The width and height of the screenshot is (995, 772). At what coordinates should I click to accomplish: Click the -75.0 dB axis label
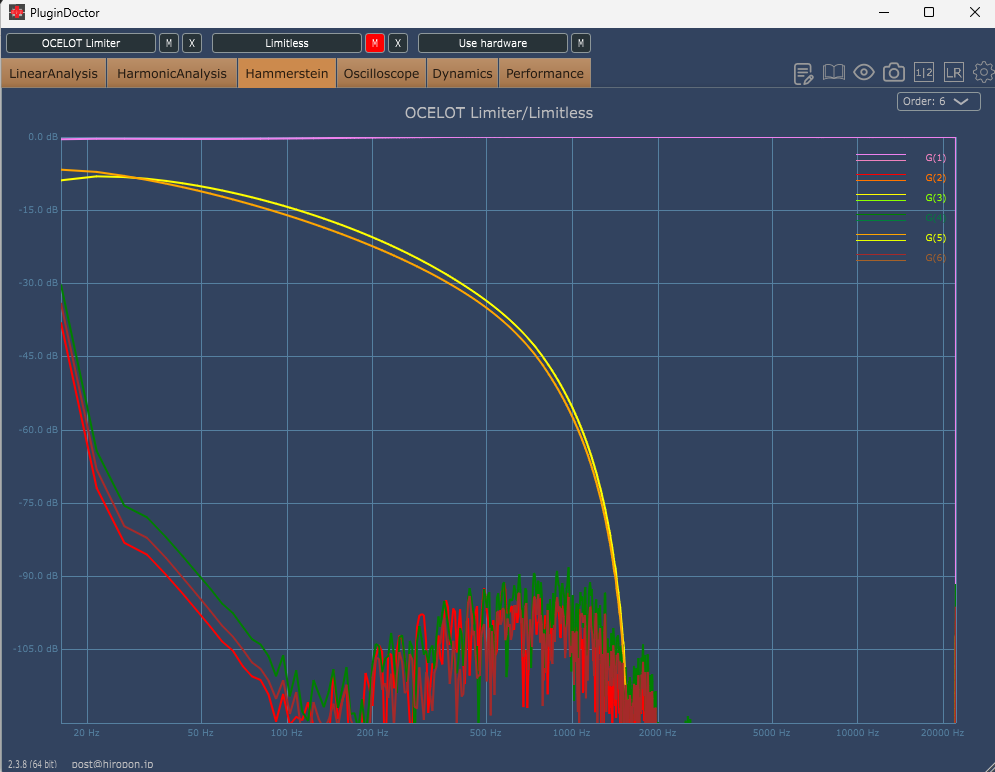click(38, 503)
